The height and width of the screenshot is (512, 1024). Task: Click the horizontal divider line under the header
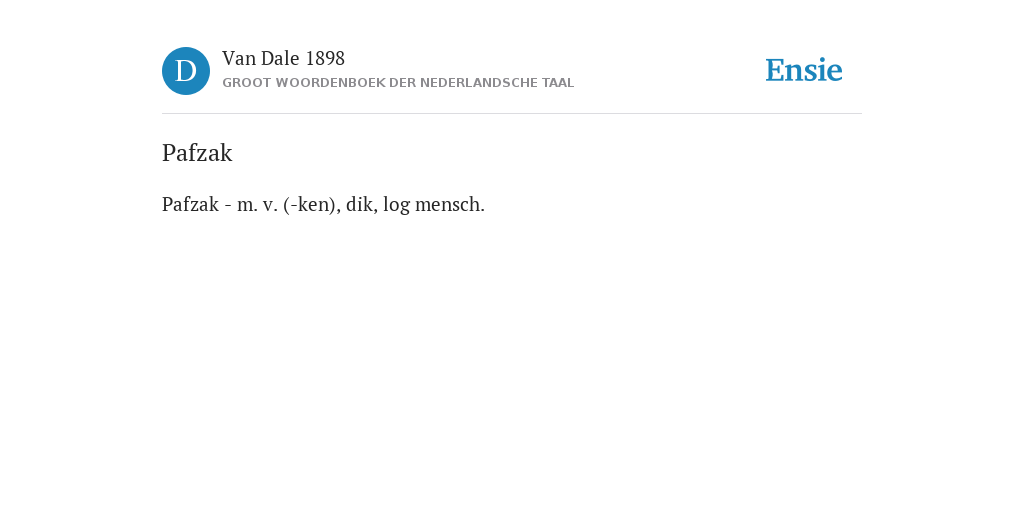pyautogui.click(x=512, y=114)
